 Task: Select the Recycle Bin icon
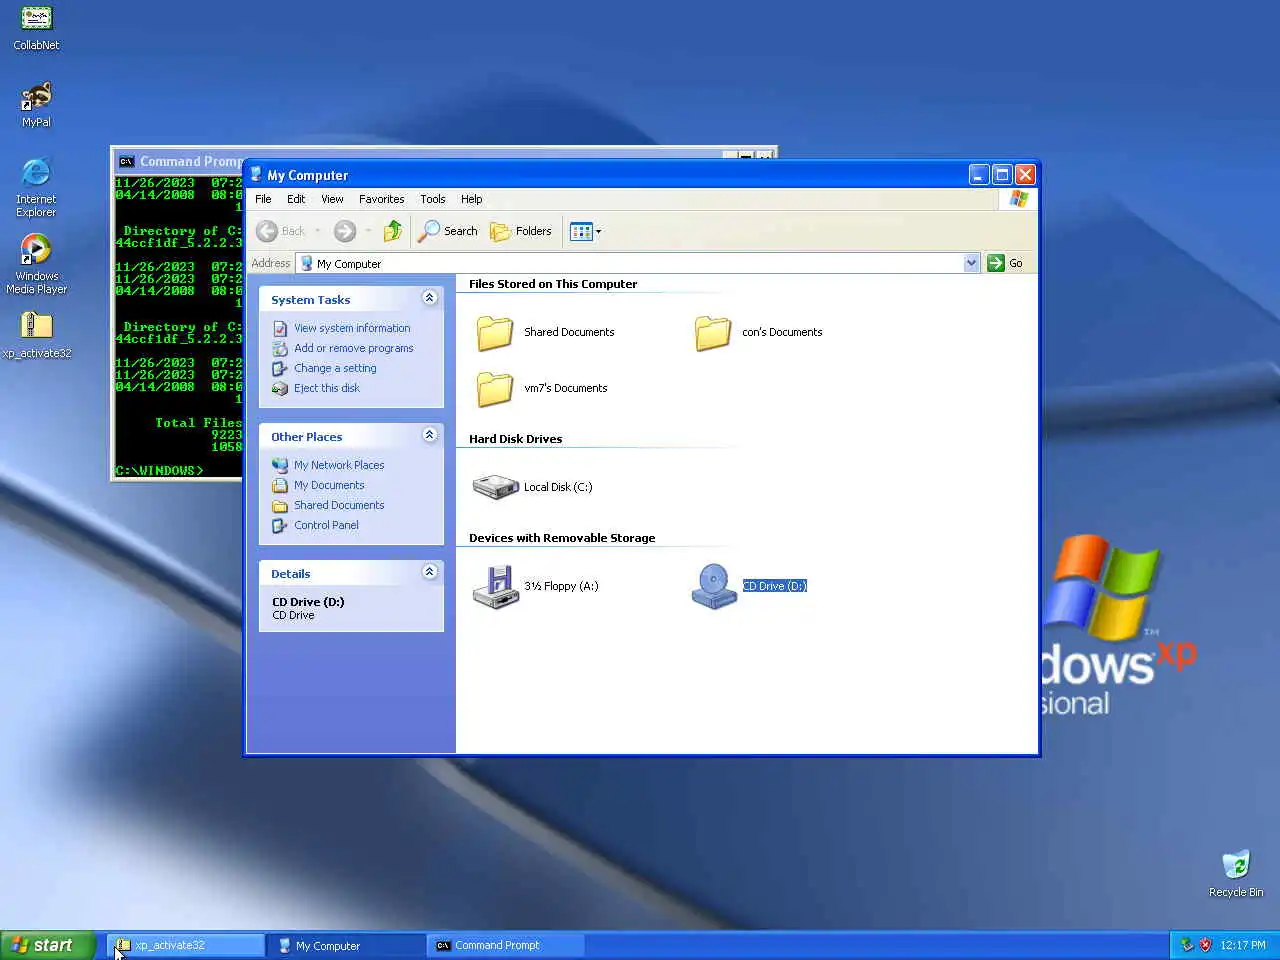point(1236,873)
